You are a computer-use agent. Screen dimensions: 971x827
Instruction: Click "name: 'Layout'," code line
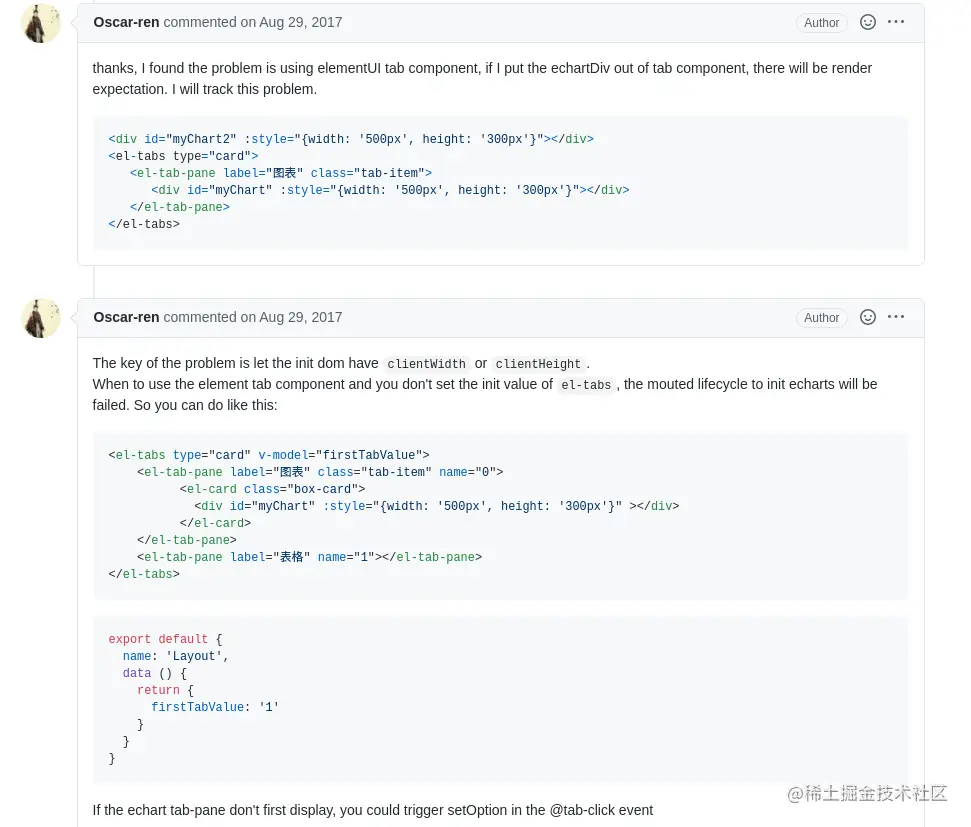tap(175, 656)
